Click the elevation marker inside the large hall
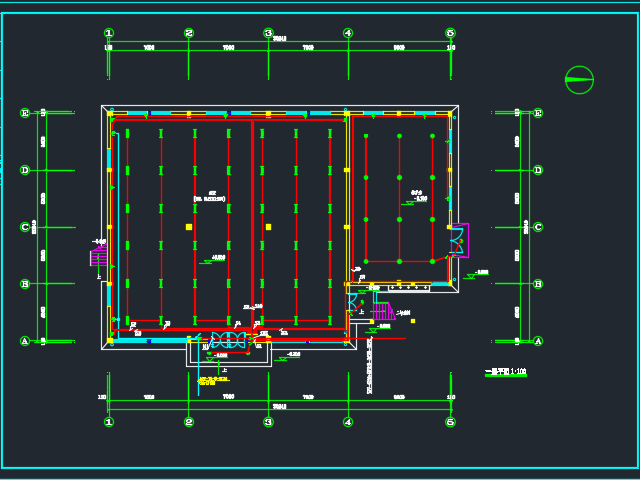 click(213, 260)
